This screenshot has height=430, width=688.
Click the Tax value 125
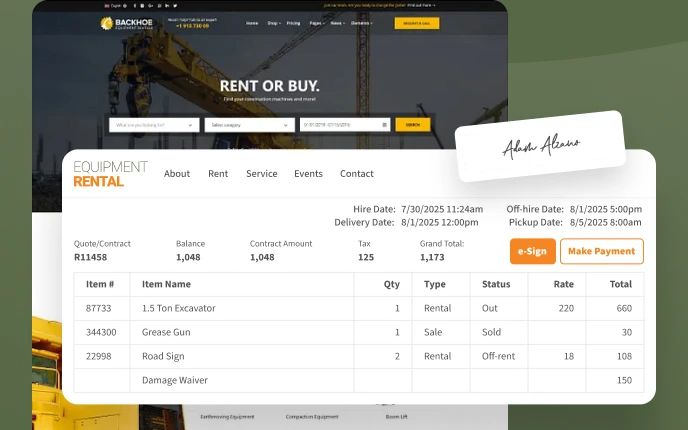[x=366, y=258]
